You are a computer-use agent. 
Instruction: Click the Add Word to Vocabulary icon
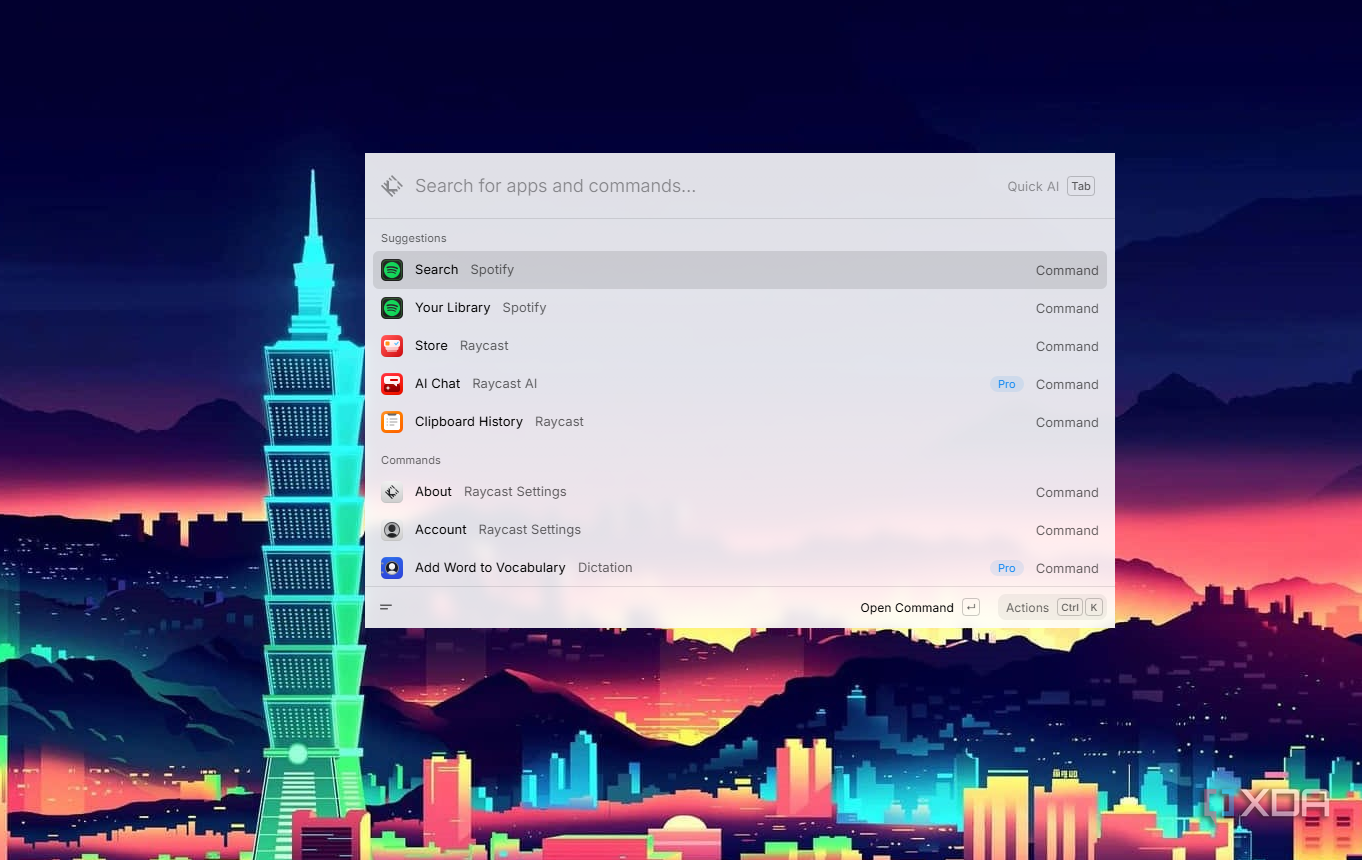tap(392, 568)
